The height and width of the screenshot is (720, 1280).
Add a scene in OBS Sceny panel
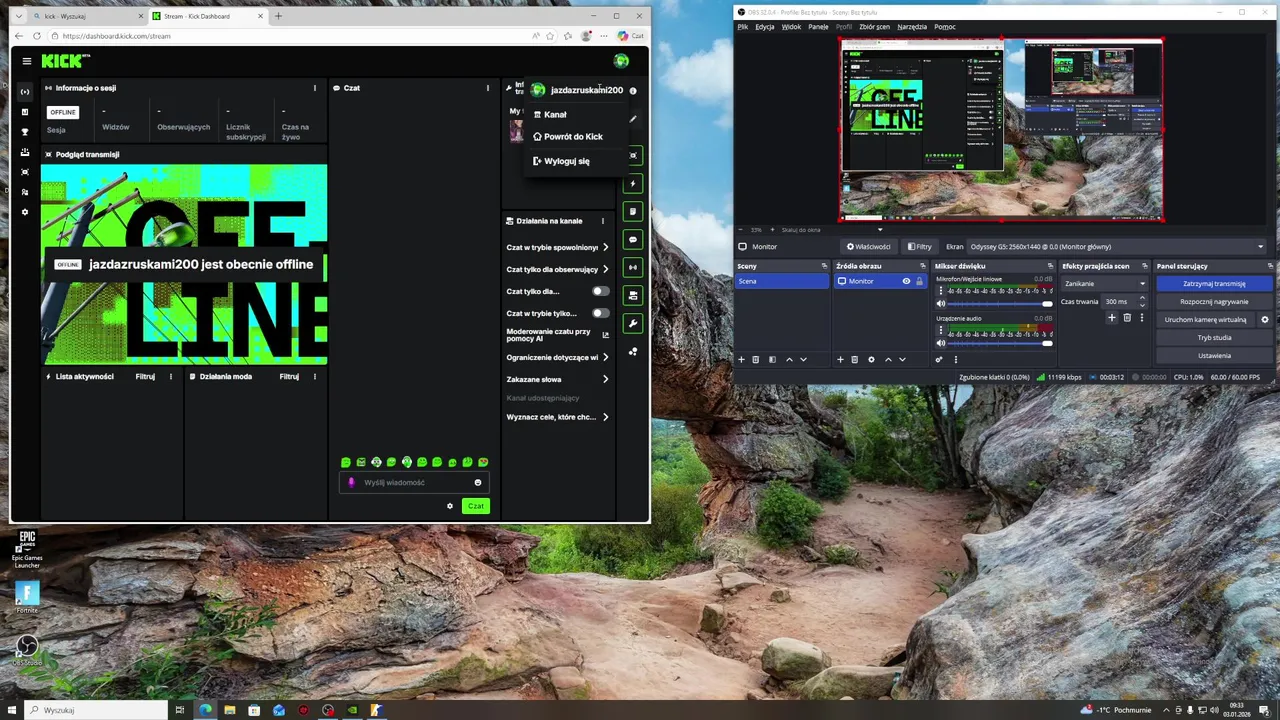tap(741, 360)
